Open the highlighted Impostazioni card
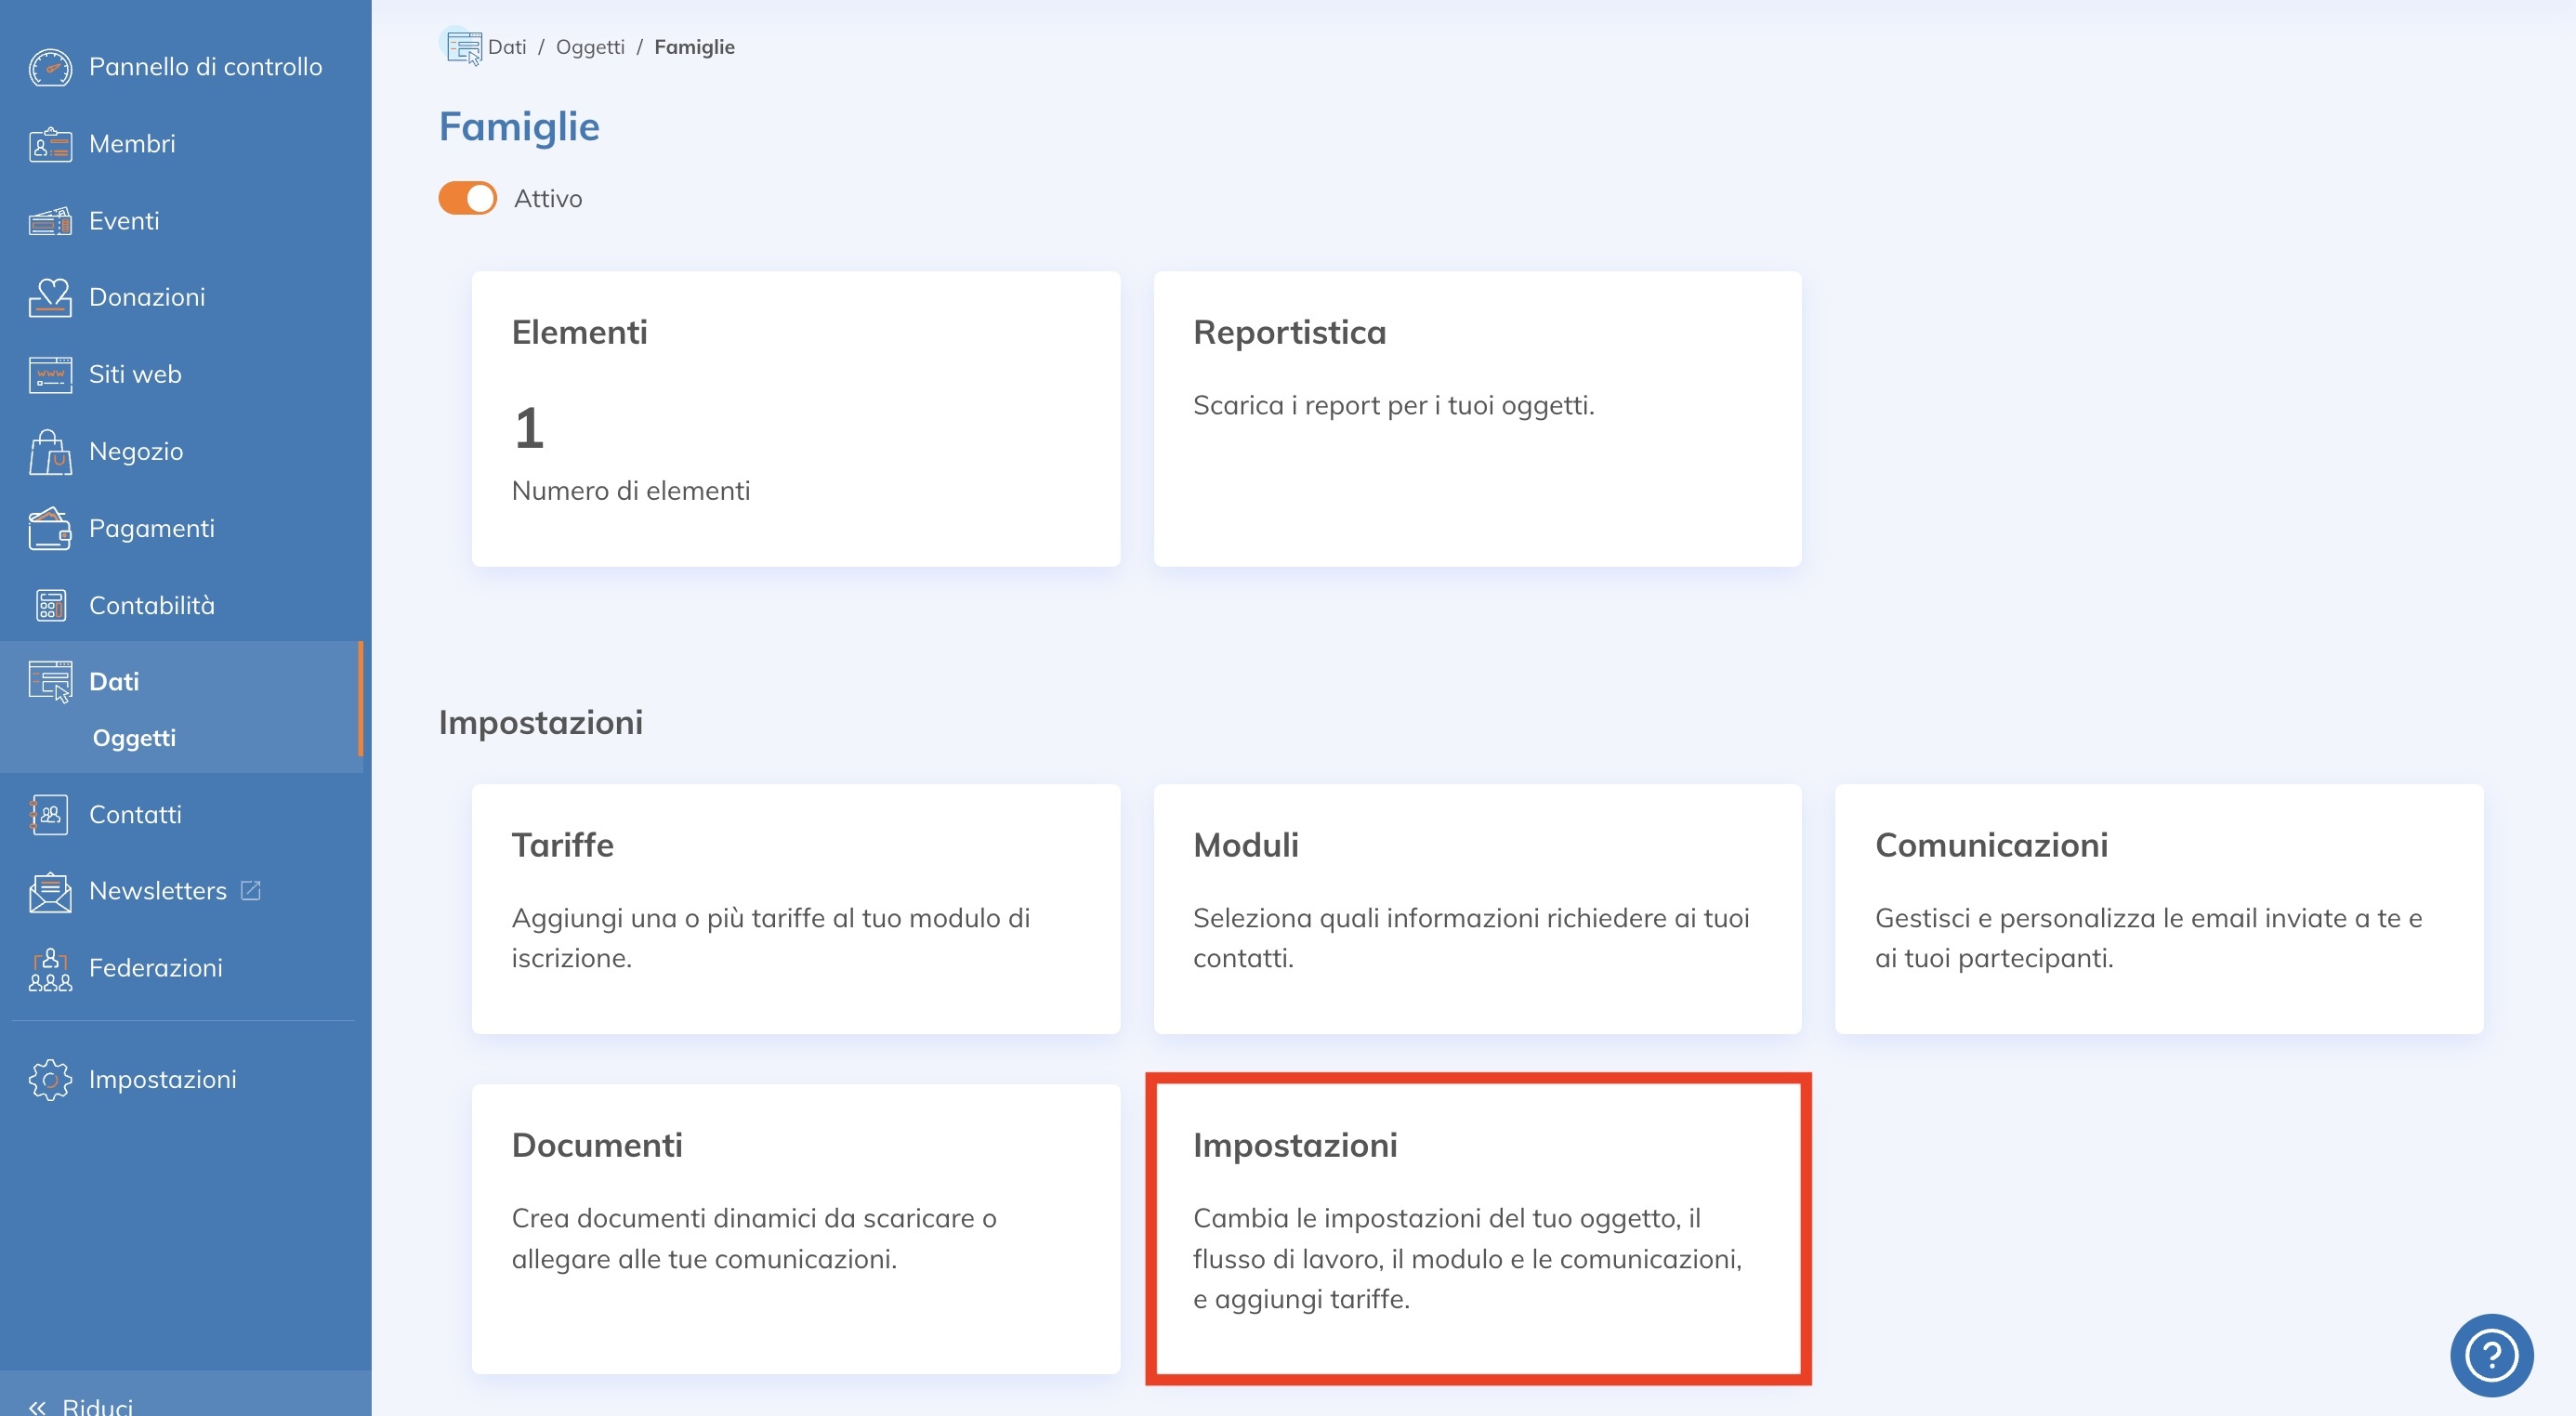 1477,1228
